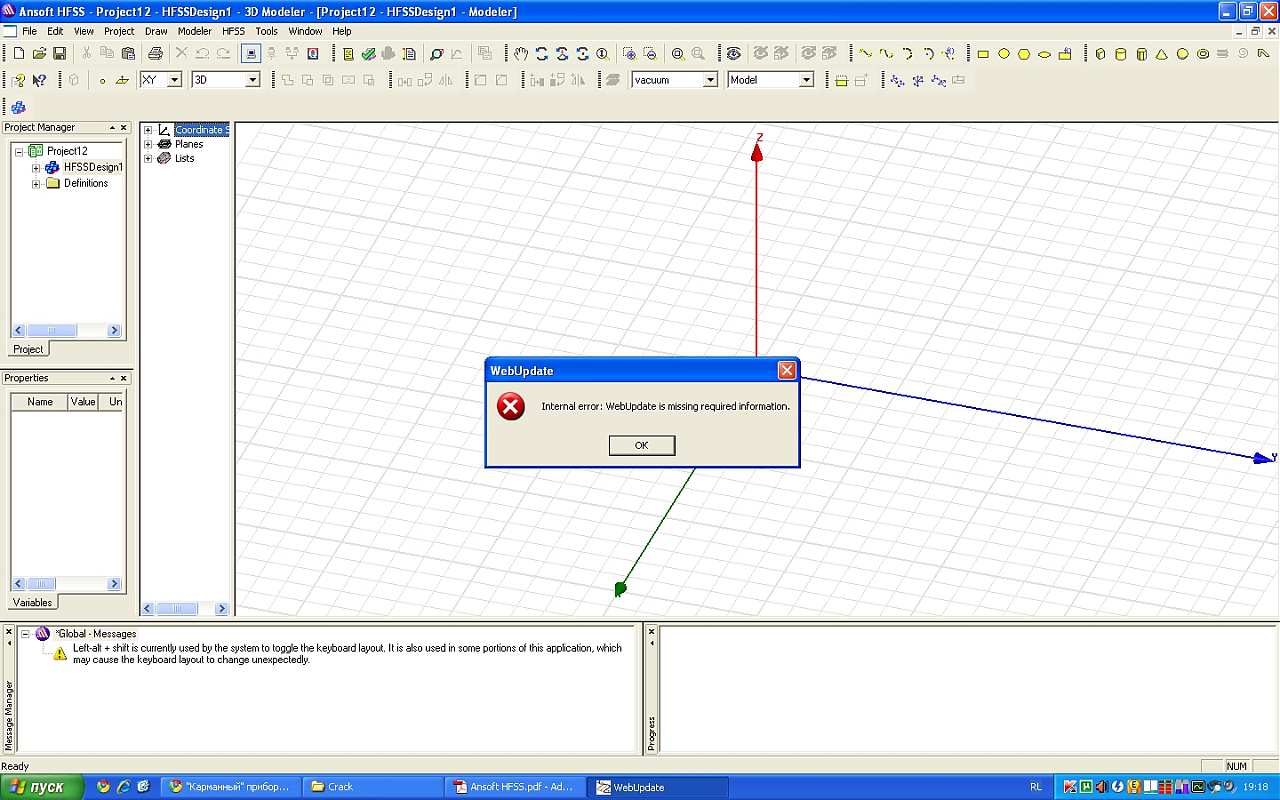The image size is (1280, 800).
Task: Open the HFSS menu
Action: (x=233, y=31)
